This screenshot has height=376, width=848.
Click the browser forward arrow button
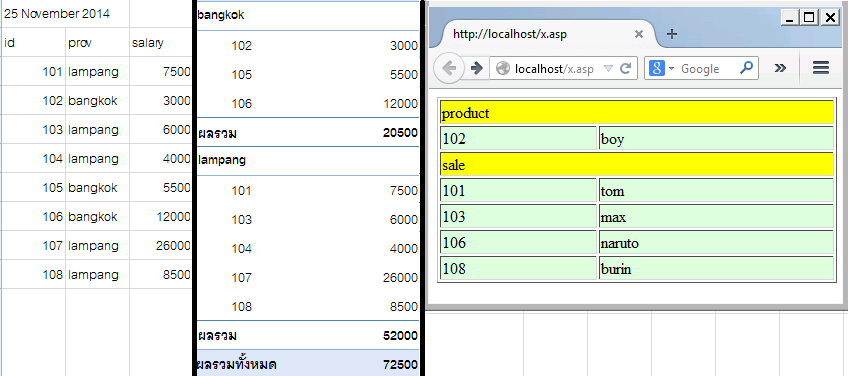point(476,69)
